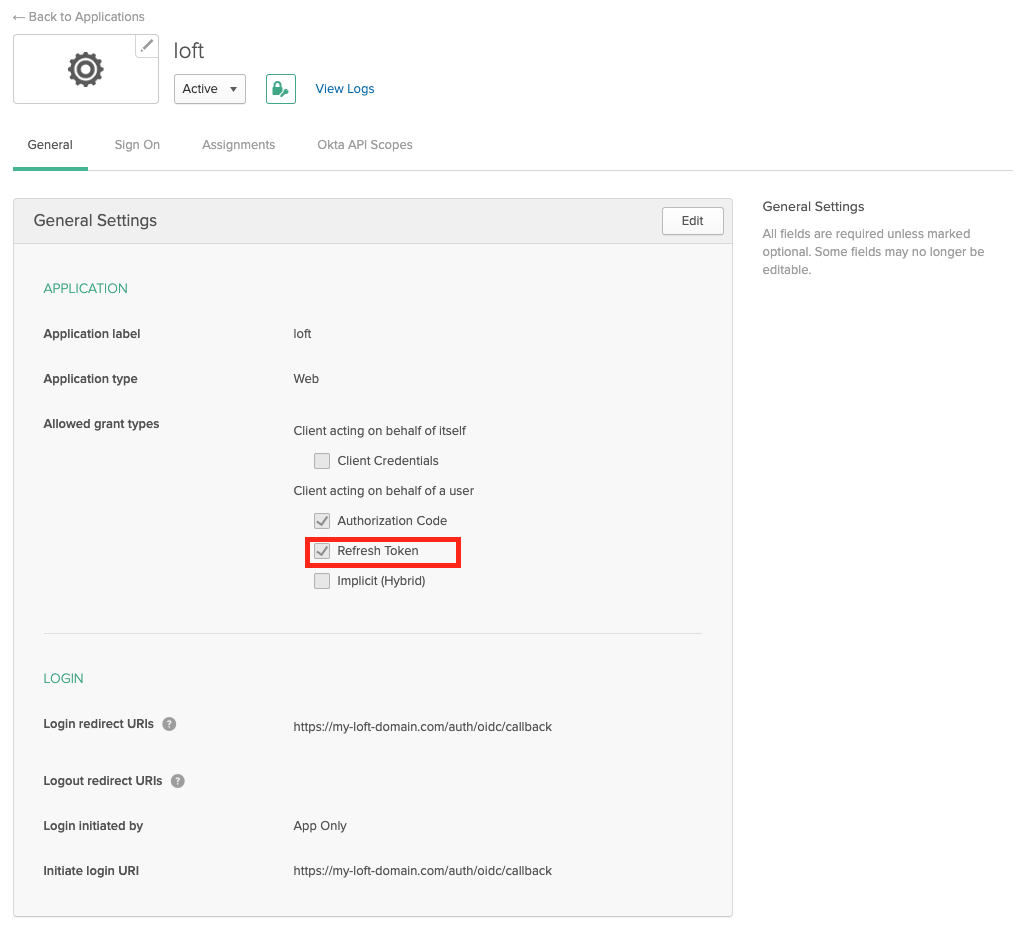
Task: Click the Login redirect callback URL
Action: click(423, 726)
